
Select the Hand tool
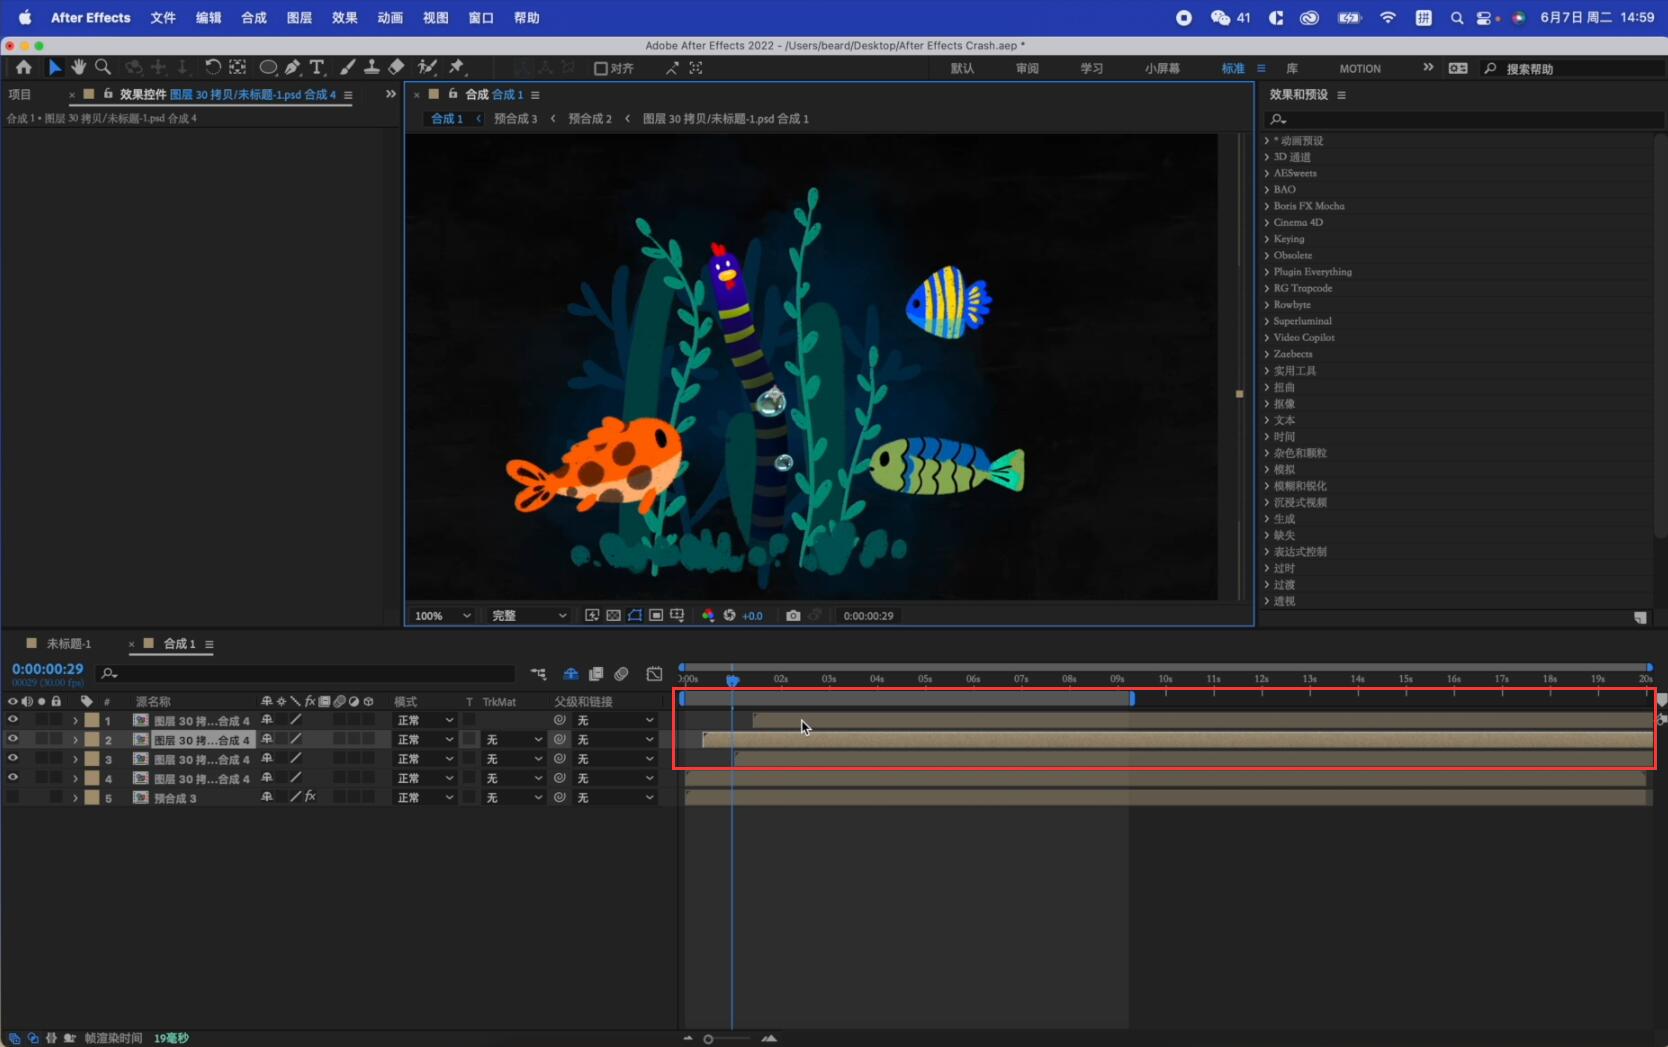pos(78,67)
